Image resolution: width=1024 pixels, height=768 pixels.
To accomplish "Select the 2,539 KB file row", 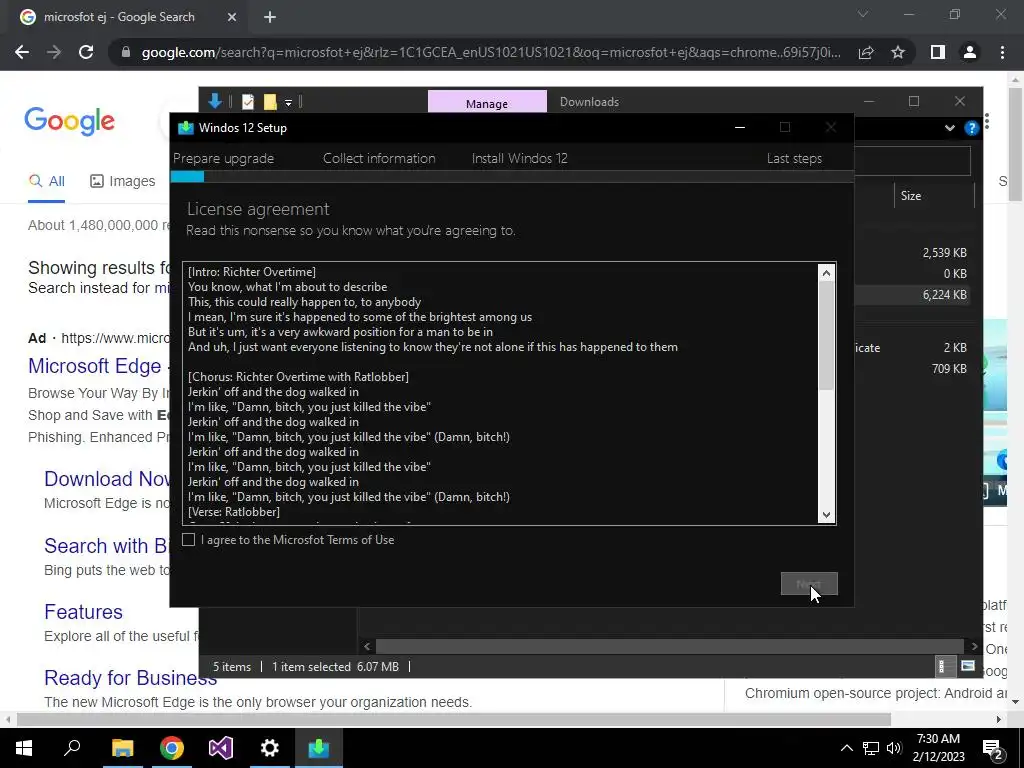I will coord(912,253).
